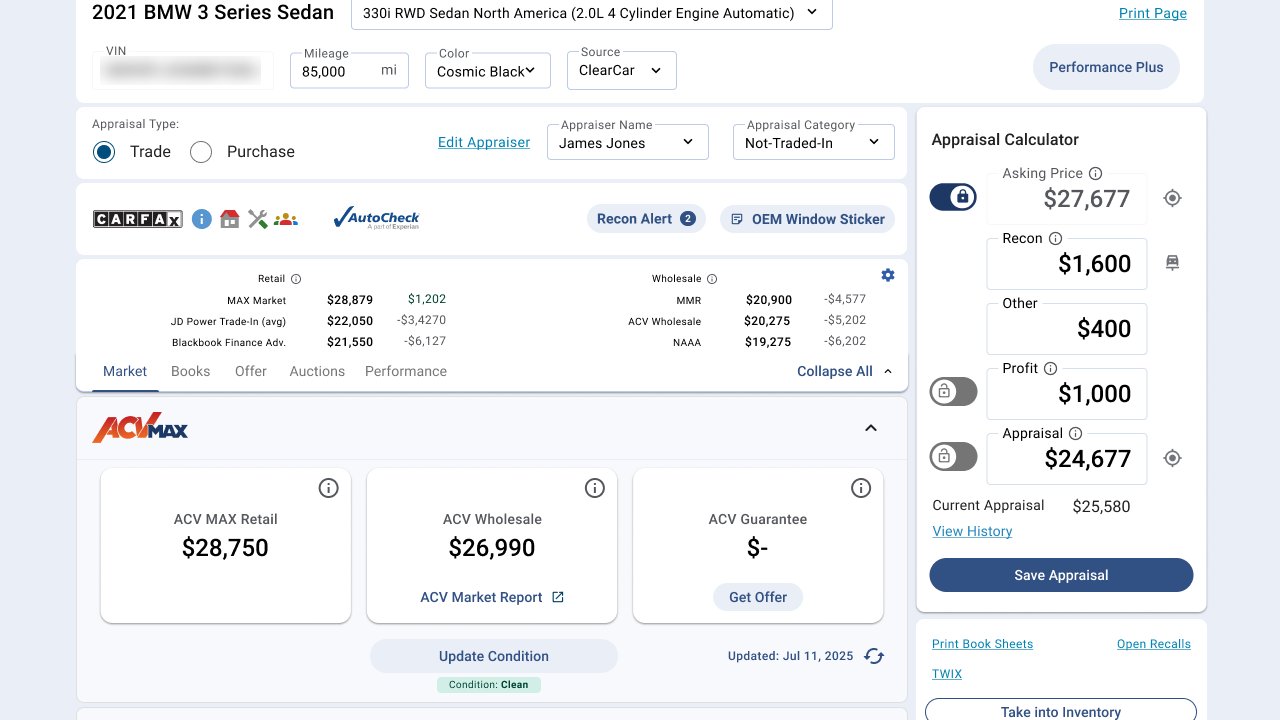Image resolution: width=1280 pixels, height=720 pixels.
Task: Click the target icon beside Appraisal field
Action: pos(1173,458)
